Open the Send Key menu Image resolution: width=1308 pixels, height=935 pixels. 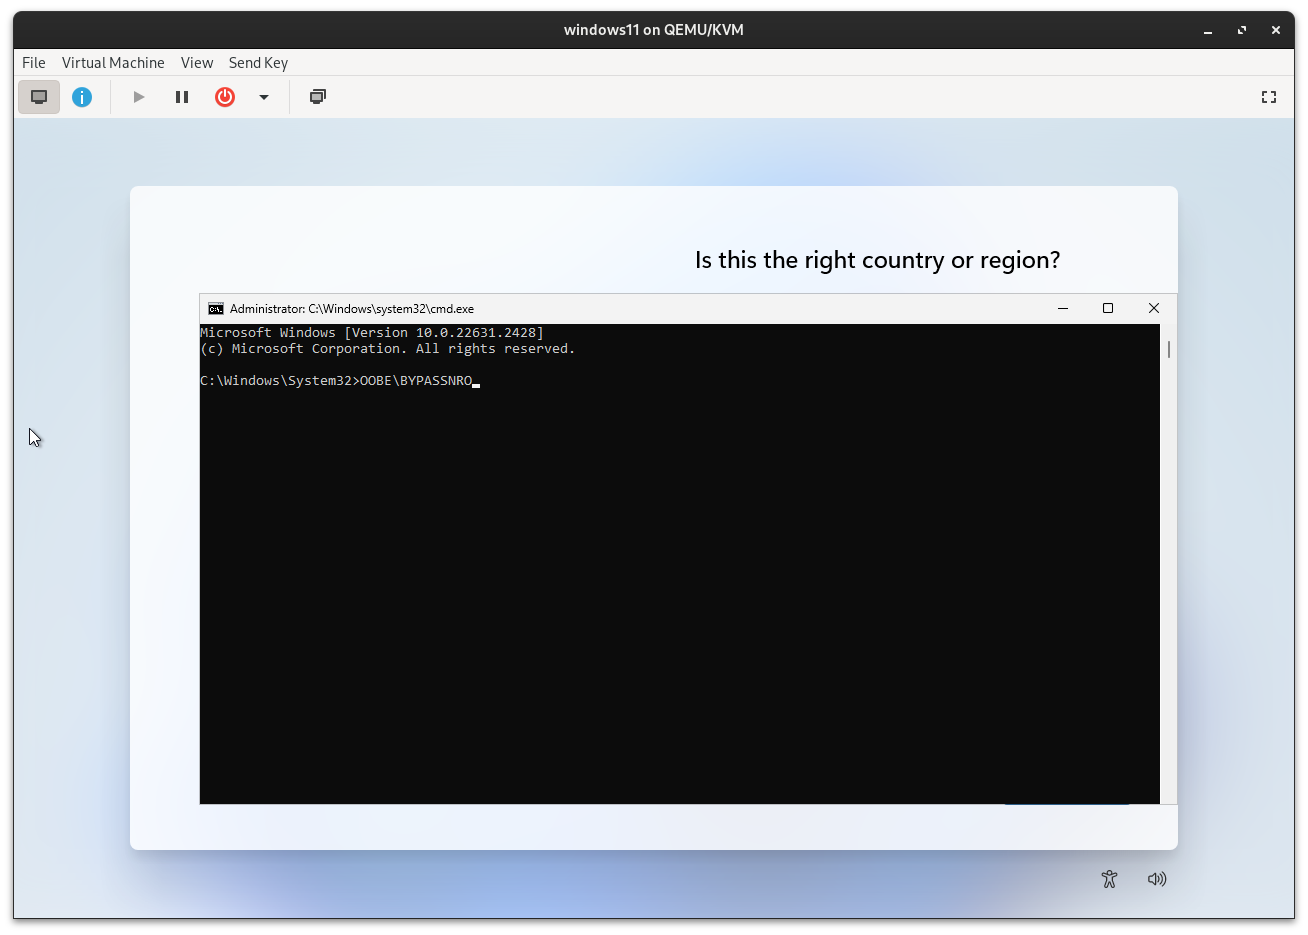point(258,62)
